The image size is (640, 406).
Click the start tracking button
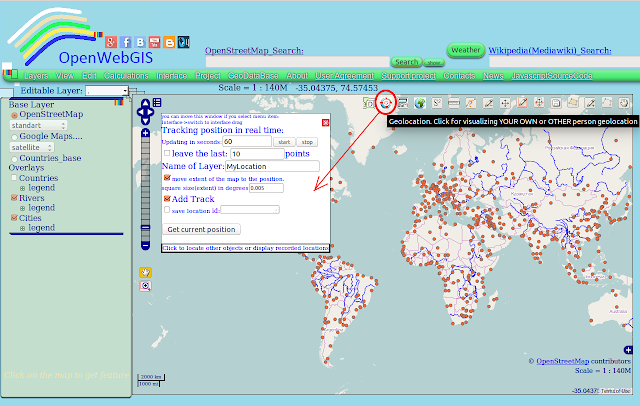(x=284, y=142)
